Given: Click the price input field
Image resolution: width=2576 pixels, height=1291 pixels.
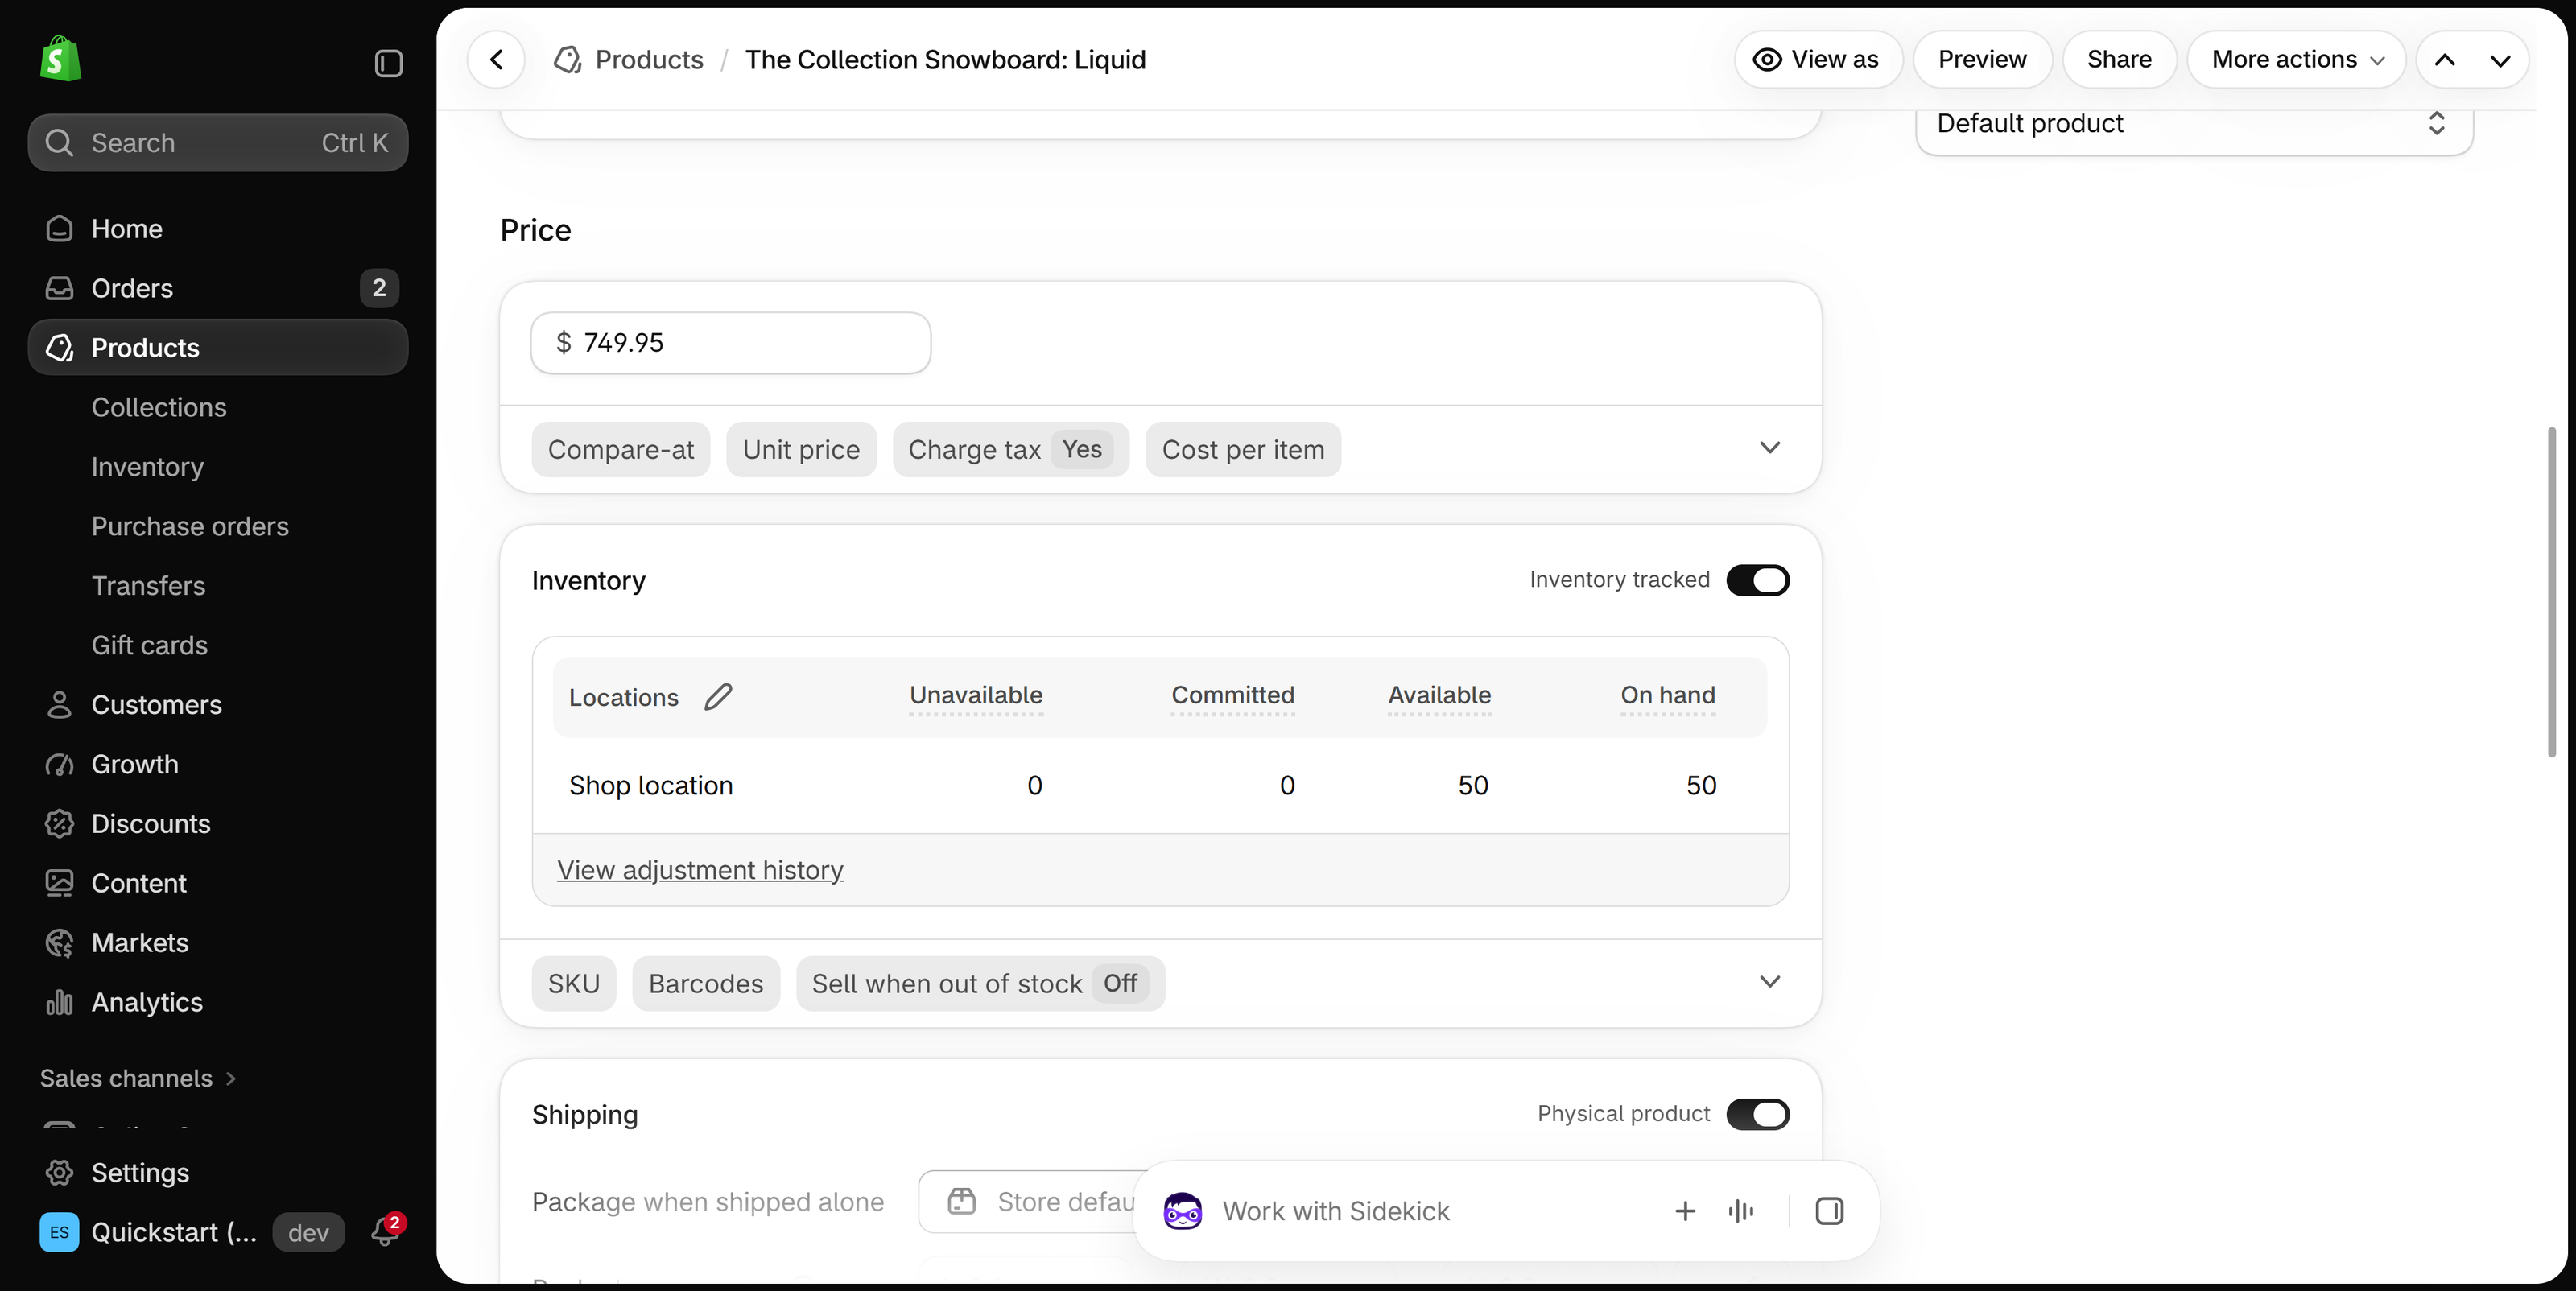Looking at the screenshot, I should tap(730, 343).
